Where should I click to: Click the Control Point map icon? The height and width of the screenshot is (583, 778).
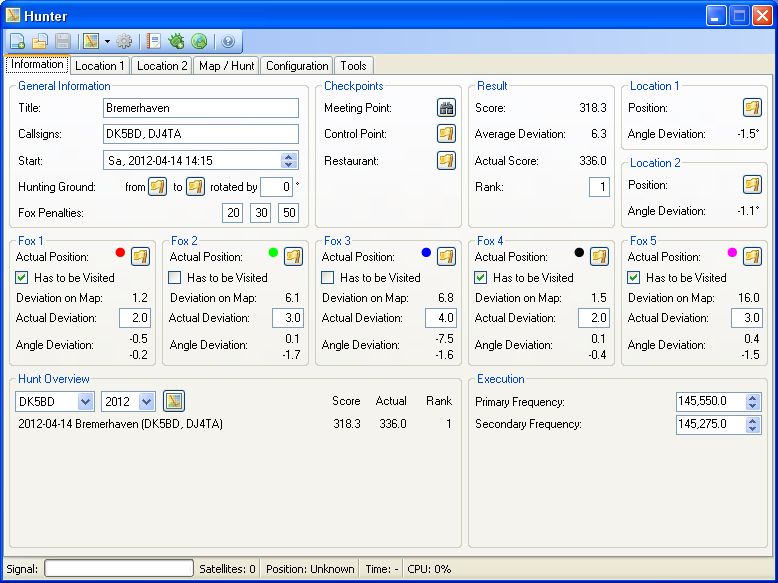click(446, 134)
